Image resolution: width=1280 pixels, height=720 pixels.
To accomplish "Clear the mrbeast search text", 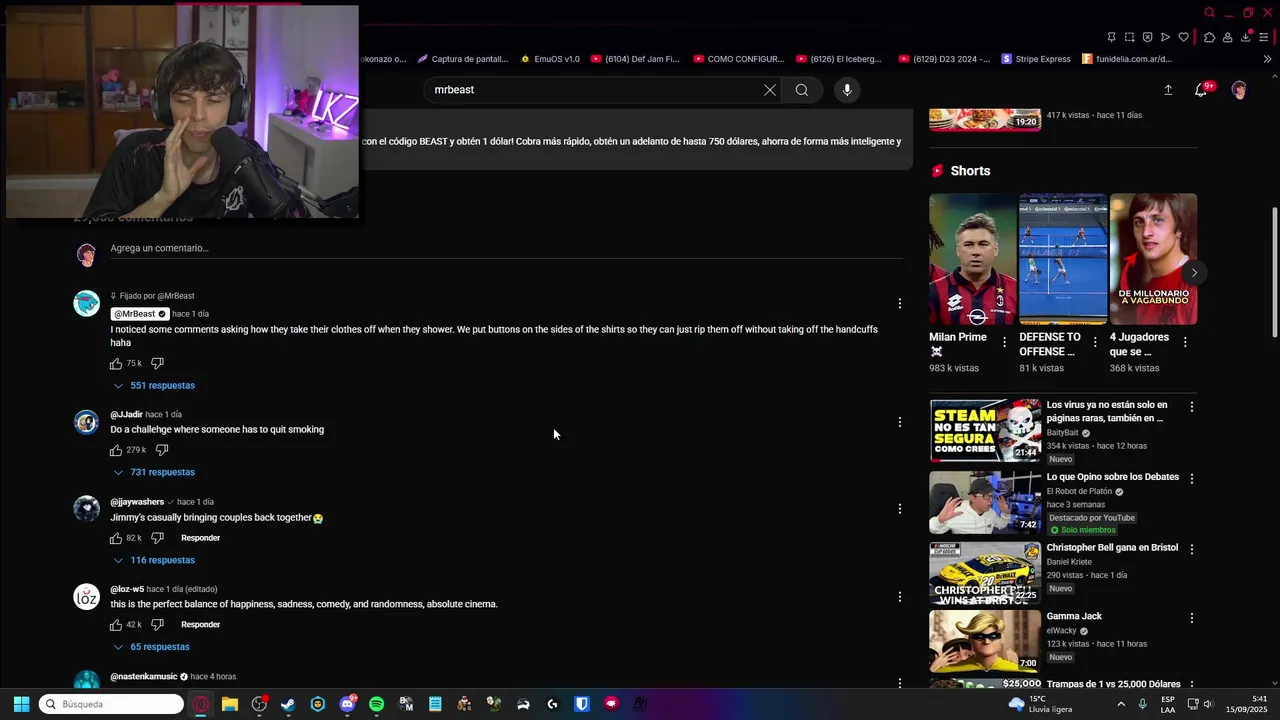I will point(769,90).
